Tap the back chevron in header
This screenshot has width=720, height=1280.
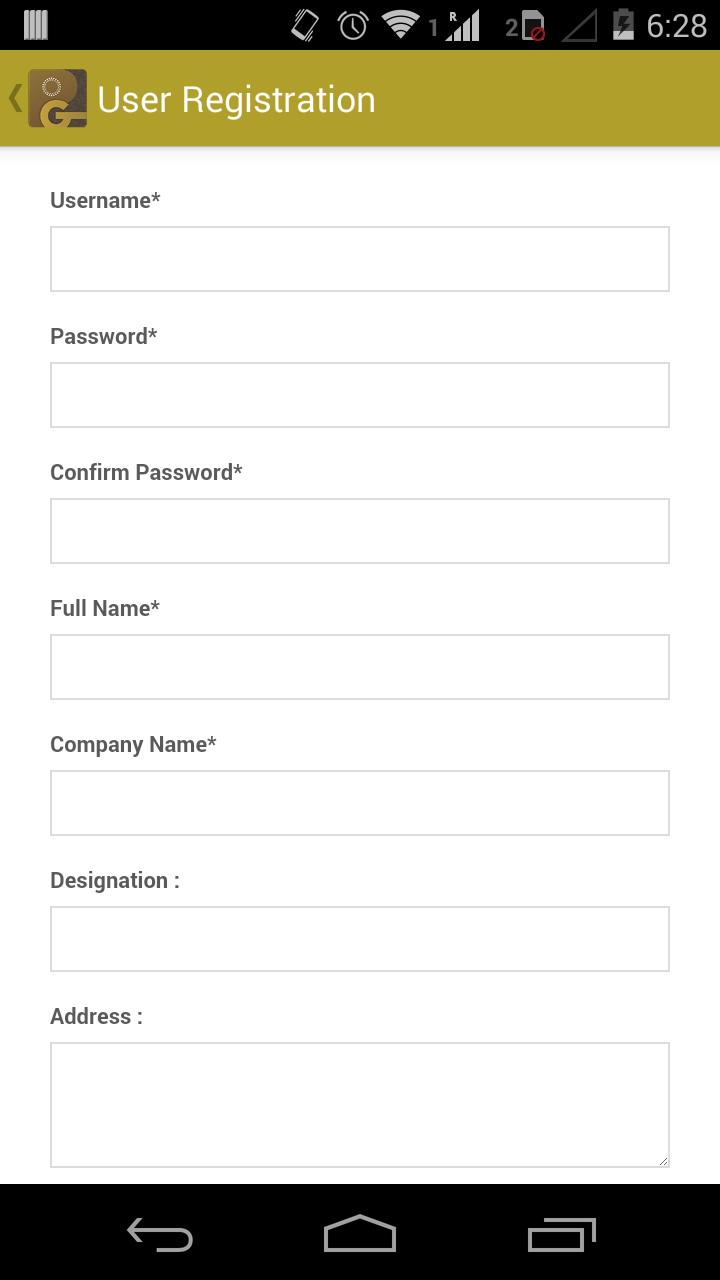point(15,98)
